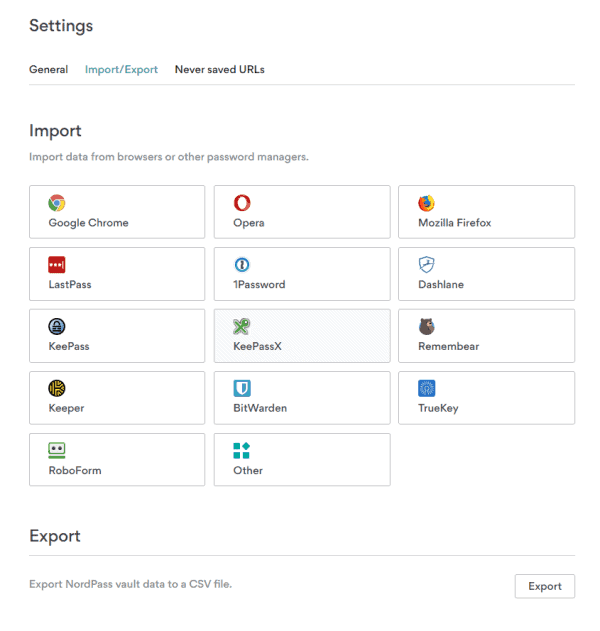Select the Remembear label text
The width and height of the screenshot is (600, 631).
[x=449, y=346]
